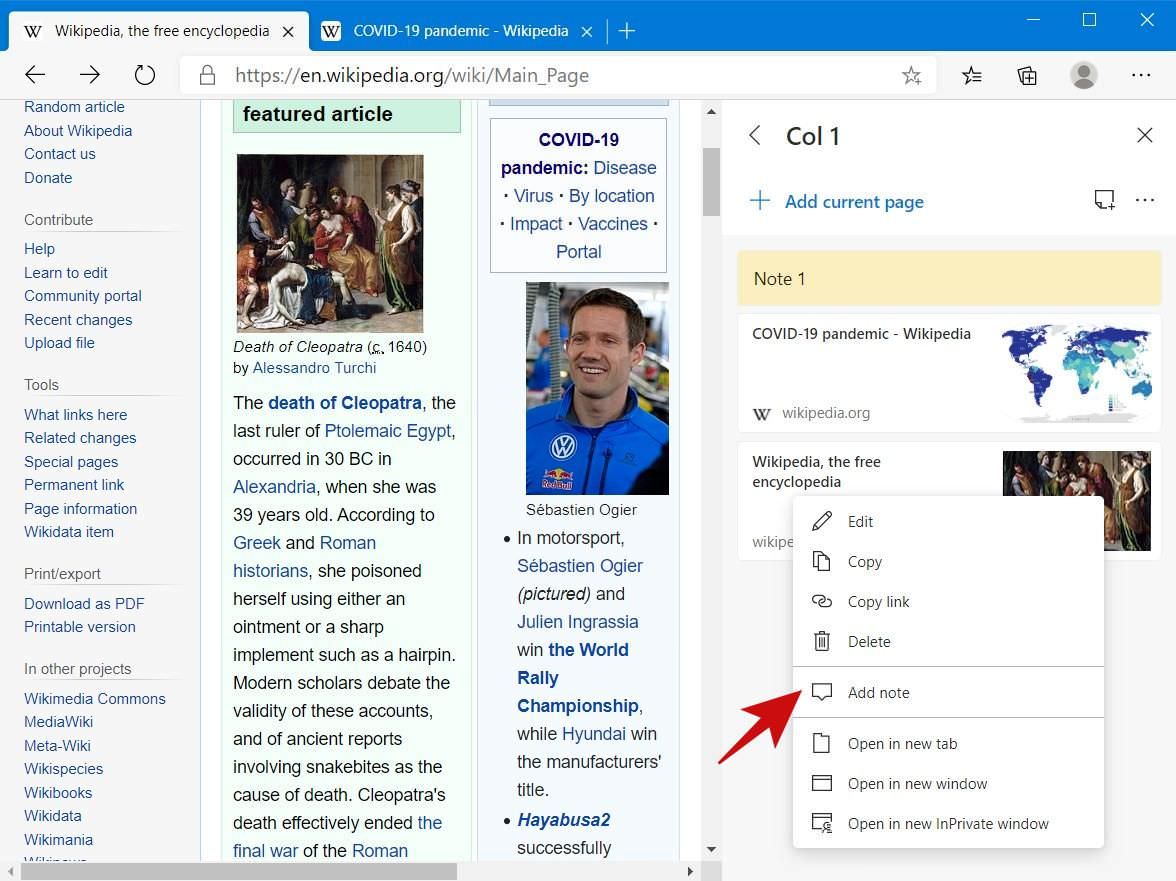The image size is (1176, 881).
Task: Select Edit in the context menu
Action: [x=948, y=521]
